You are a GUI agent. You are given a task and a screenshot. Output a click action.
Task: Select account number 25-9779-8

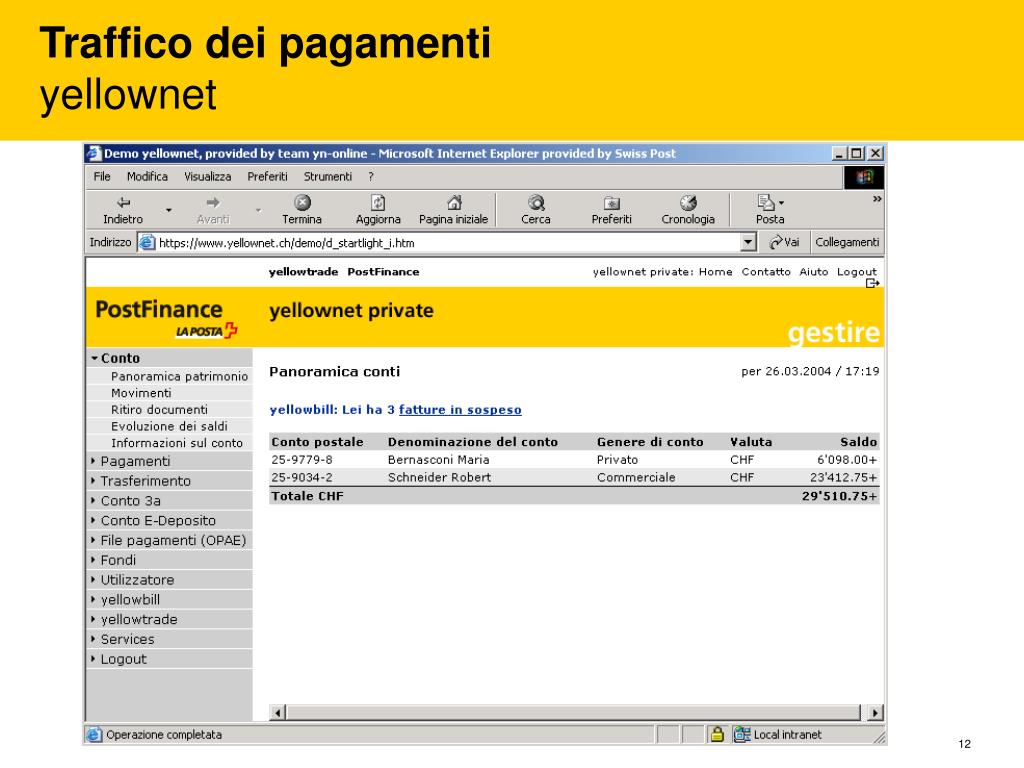coord(302,460)
